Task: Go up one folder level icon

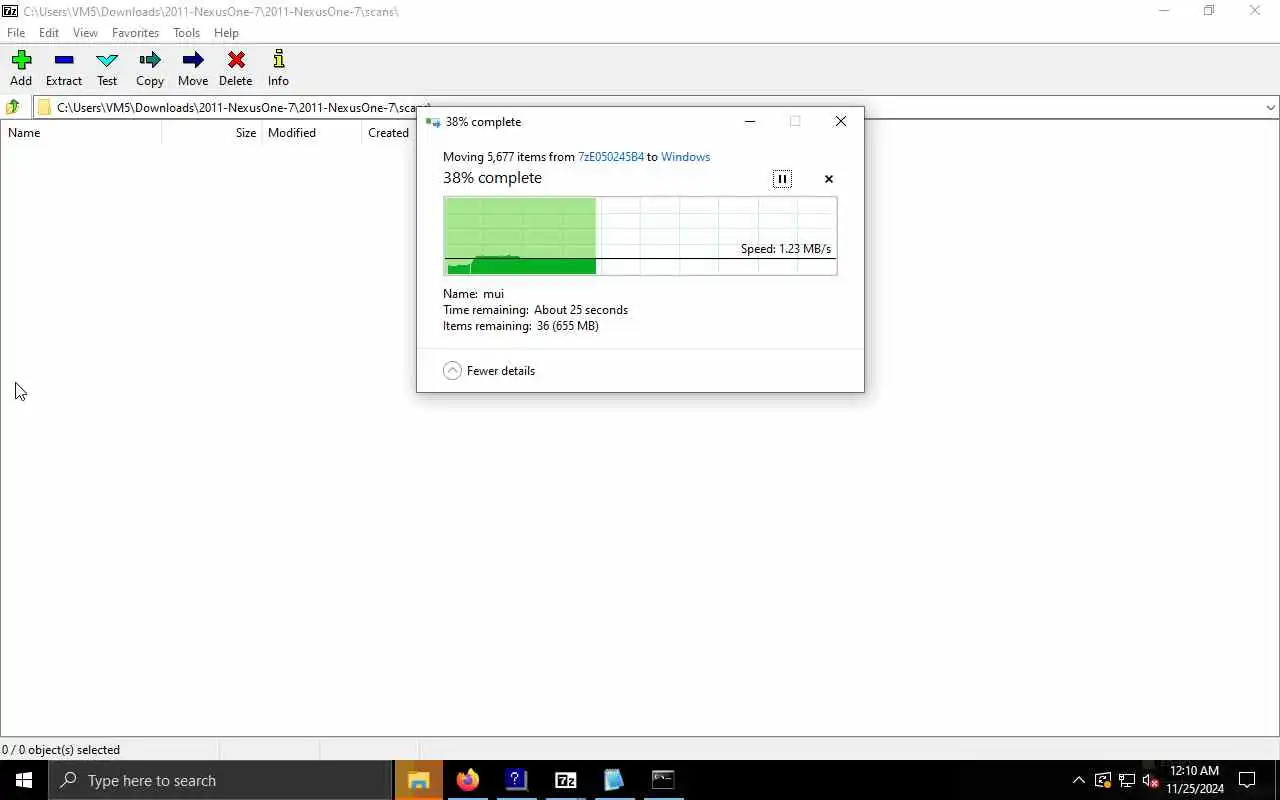Action: point(13,107)
